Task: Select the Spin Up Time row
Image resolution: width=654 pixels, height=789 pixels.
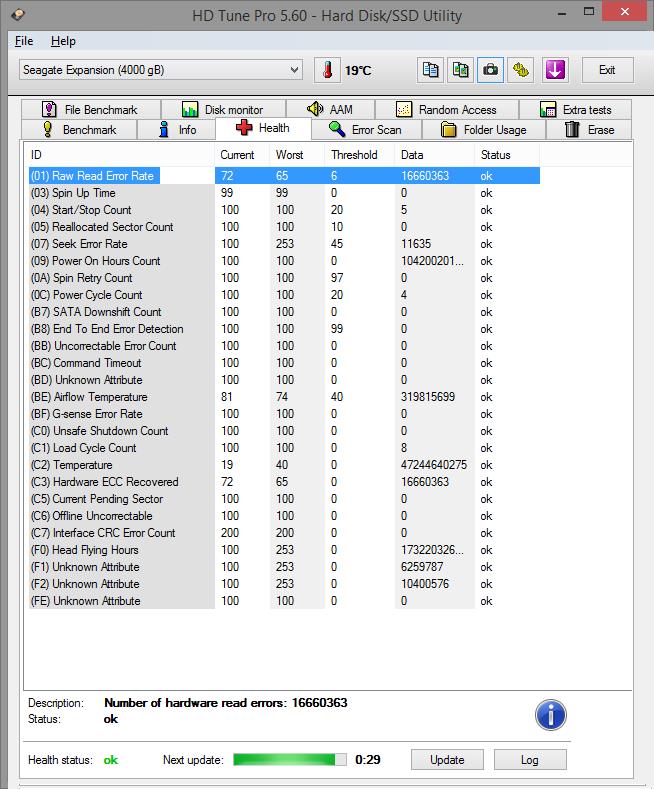Action: pos(284,193)
